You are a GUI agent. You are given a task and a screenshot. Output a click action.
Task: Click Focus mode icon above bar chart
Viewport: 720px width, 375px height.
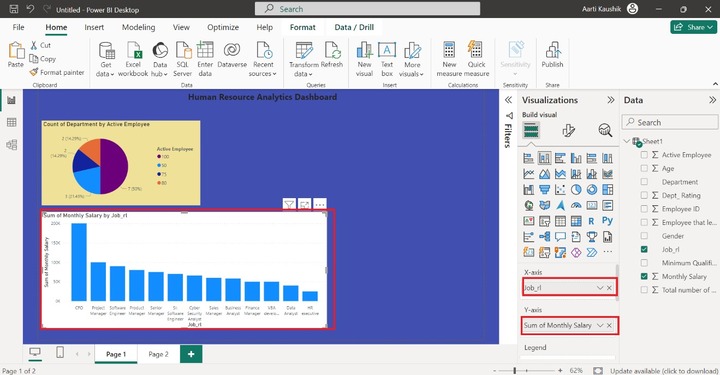(304, 205)
